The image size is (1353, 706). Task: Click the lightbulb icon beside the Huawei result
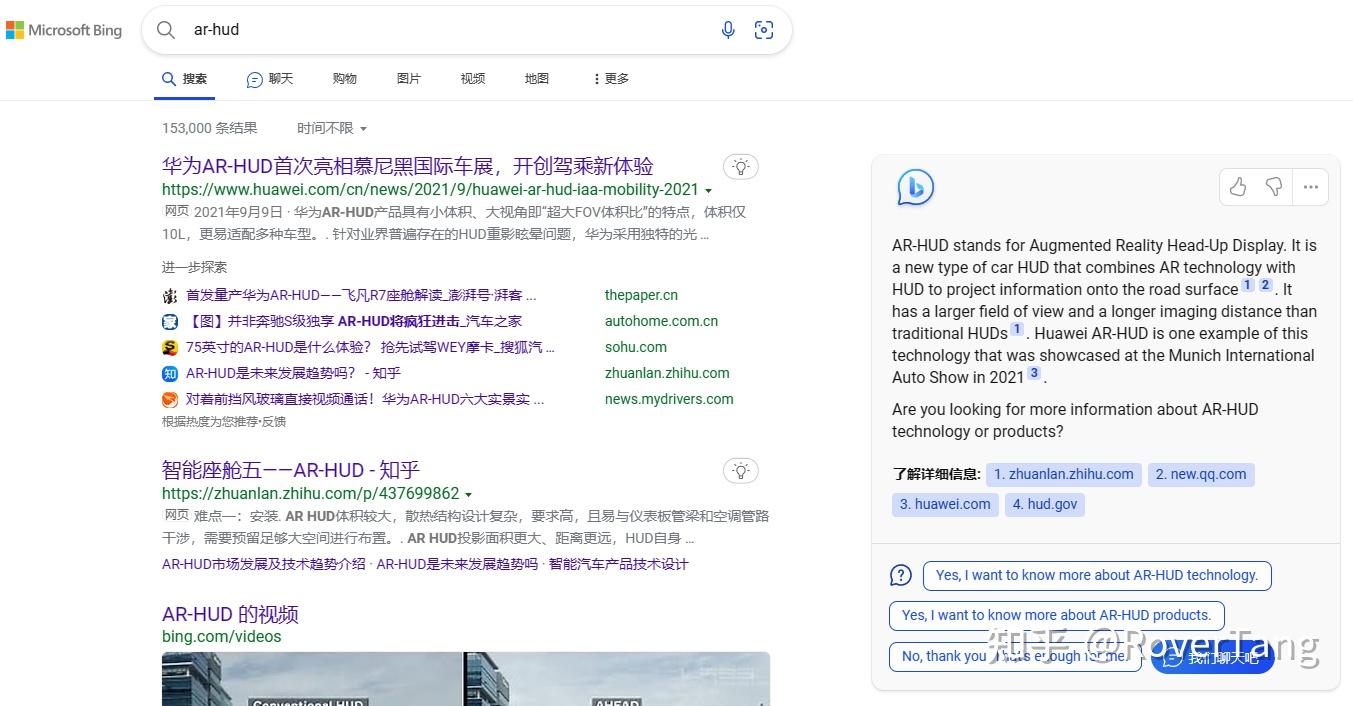740,166
